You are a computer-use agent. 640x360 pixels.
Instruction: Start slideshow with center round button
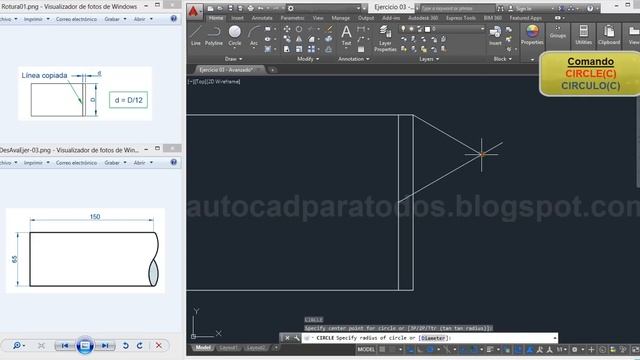tap(85, 346)
